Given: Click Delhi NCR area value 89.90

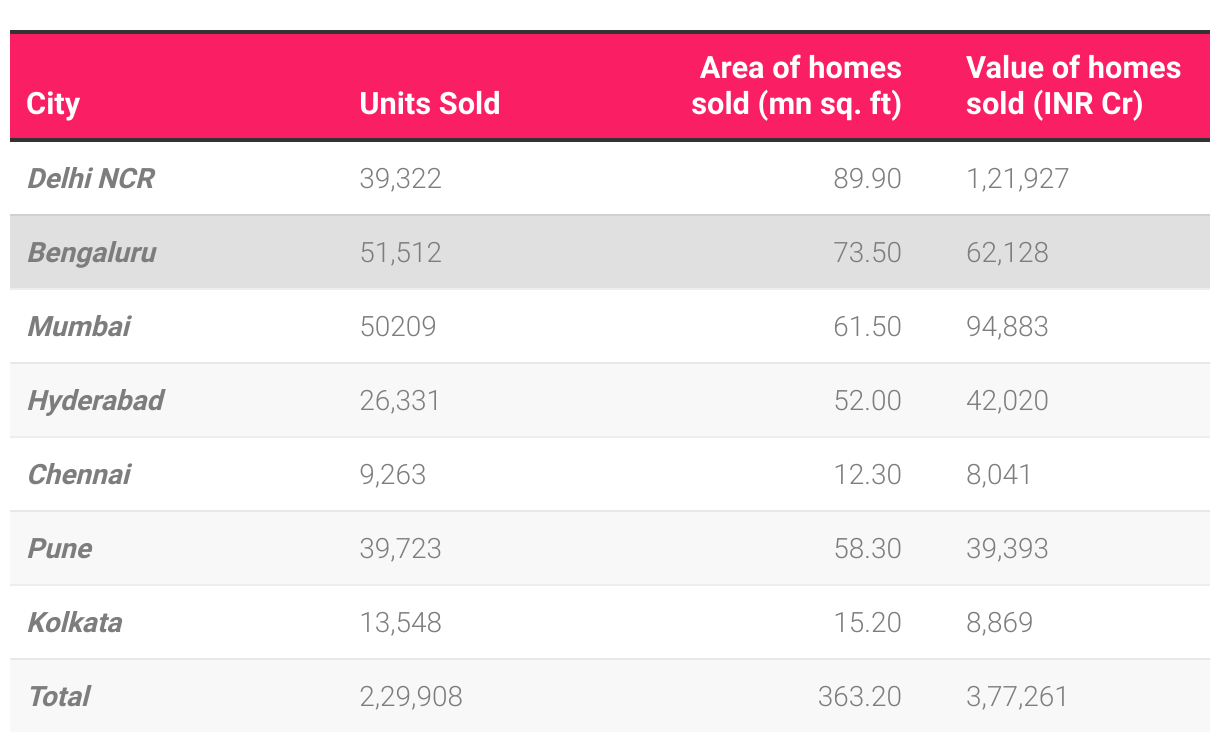Looking at the screenshot, I should pos(867,179).
